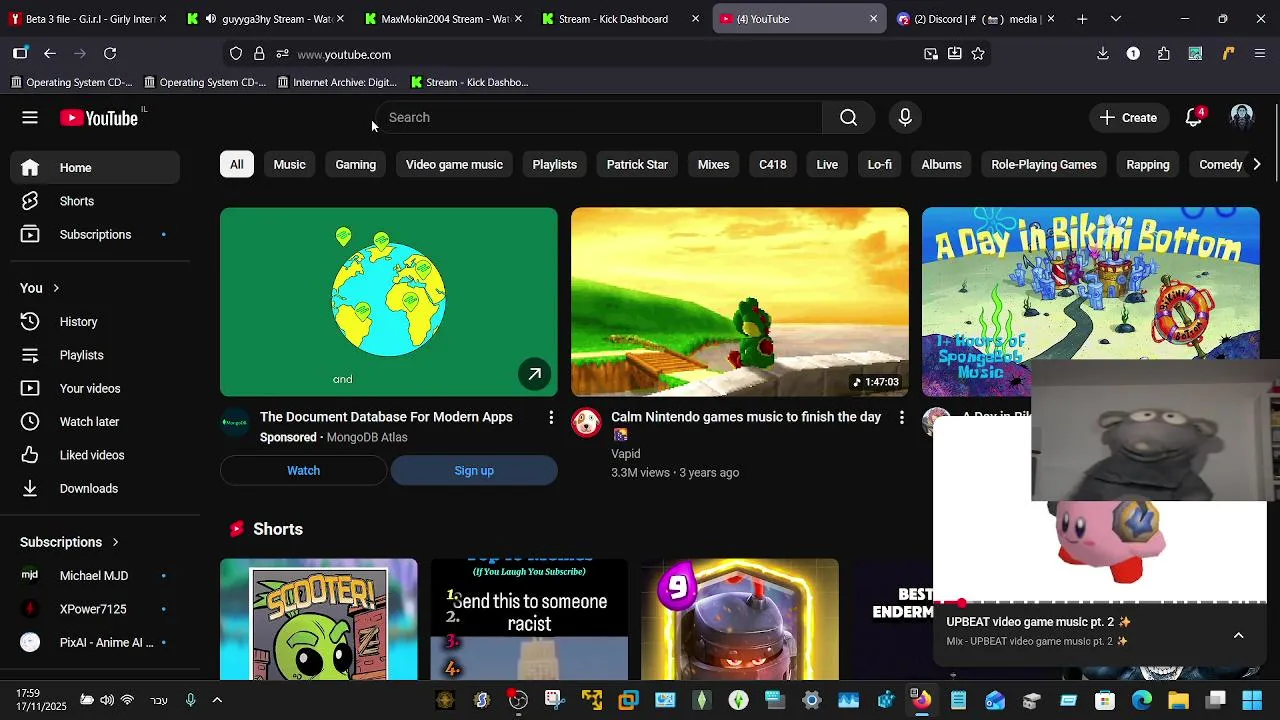
Task: Go to Shorts in the sidebar
Action: coord(95,201)
